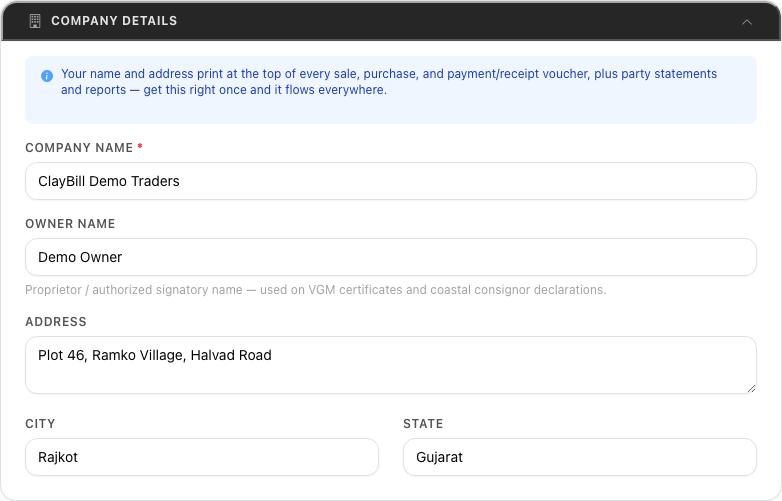Viewport: 782px width, 501px height.
Task: Click the 'Your name and address print' info text
Action: pyautogui.click(x=389, y=82)
